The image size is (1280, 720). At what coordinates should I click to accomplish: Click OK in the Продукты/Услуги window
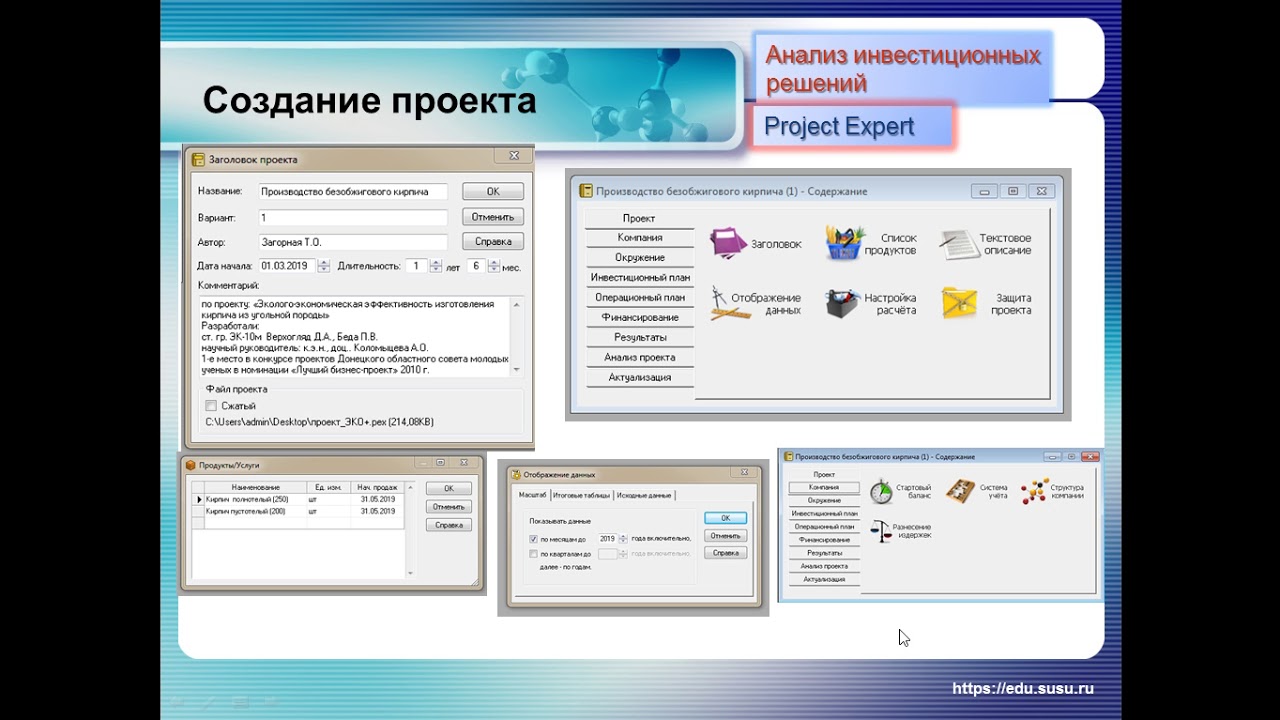pos(448,488)
